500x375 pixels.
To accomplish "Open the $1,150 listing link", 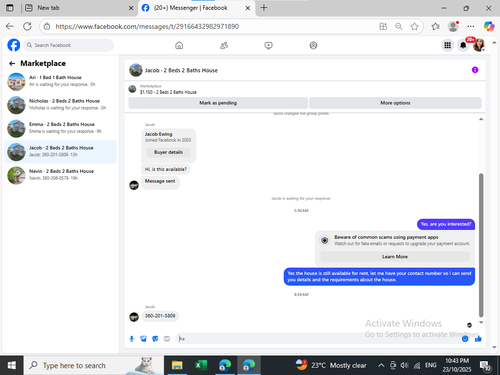I will pos(168,92).
